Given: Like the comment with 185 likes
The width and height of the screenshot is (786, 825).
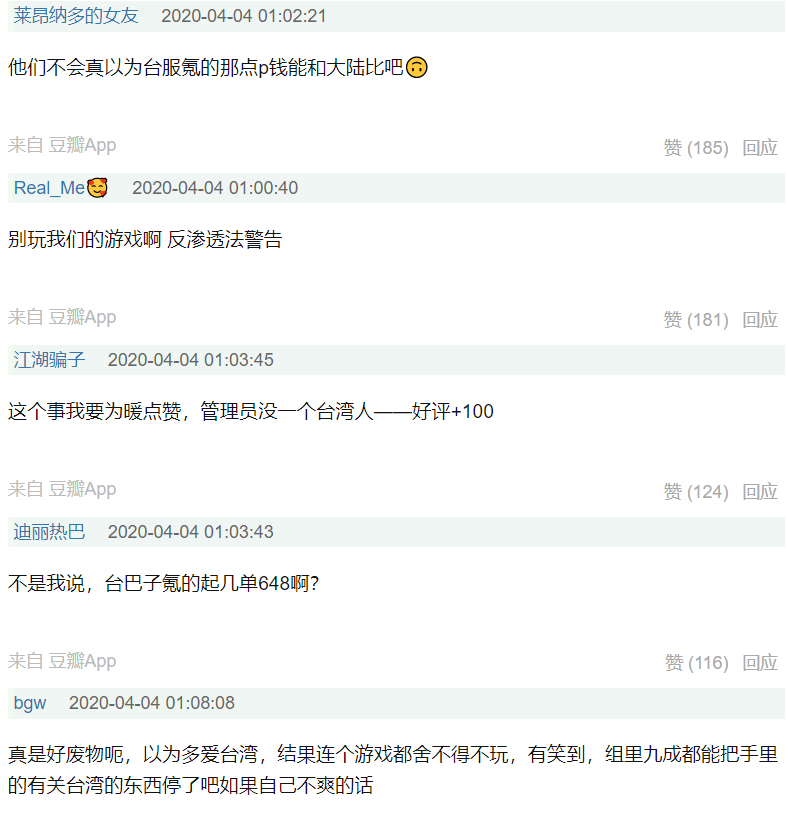Looking at the screenshot, I should pyautogui.click(x=696, y=148).
